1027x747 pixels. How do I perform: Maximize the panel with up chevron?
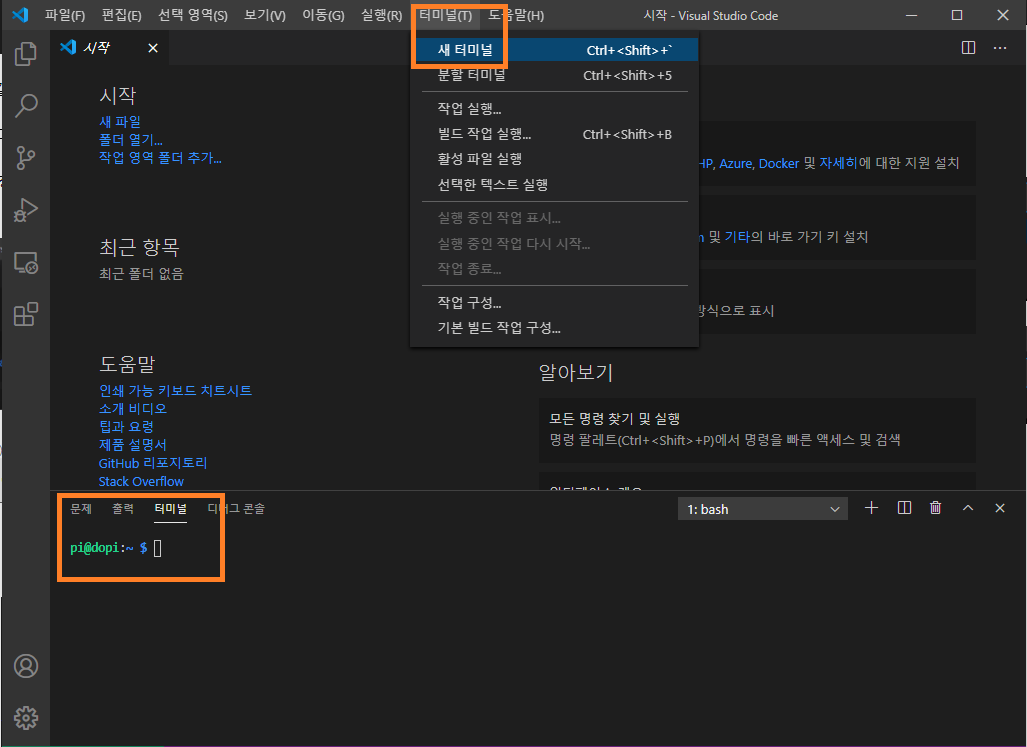967,508
